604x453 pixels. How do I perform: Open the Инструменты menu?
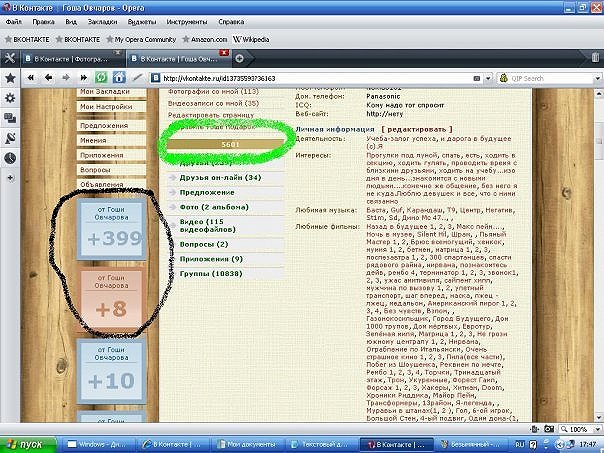[187, 22]
